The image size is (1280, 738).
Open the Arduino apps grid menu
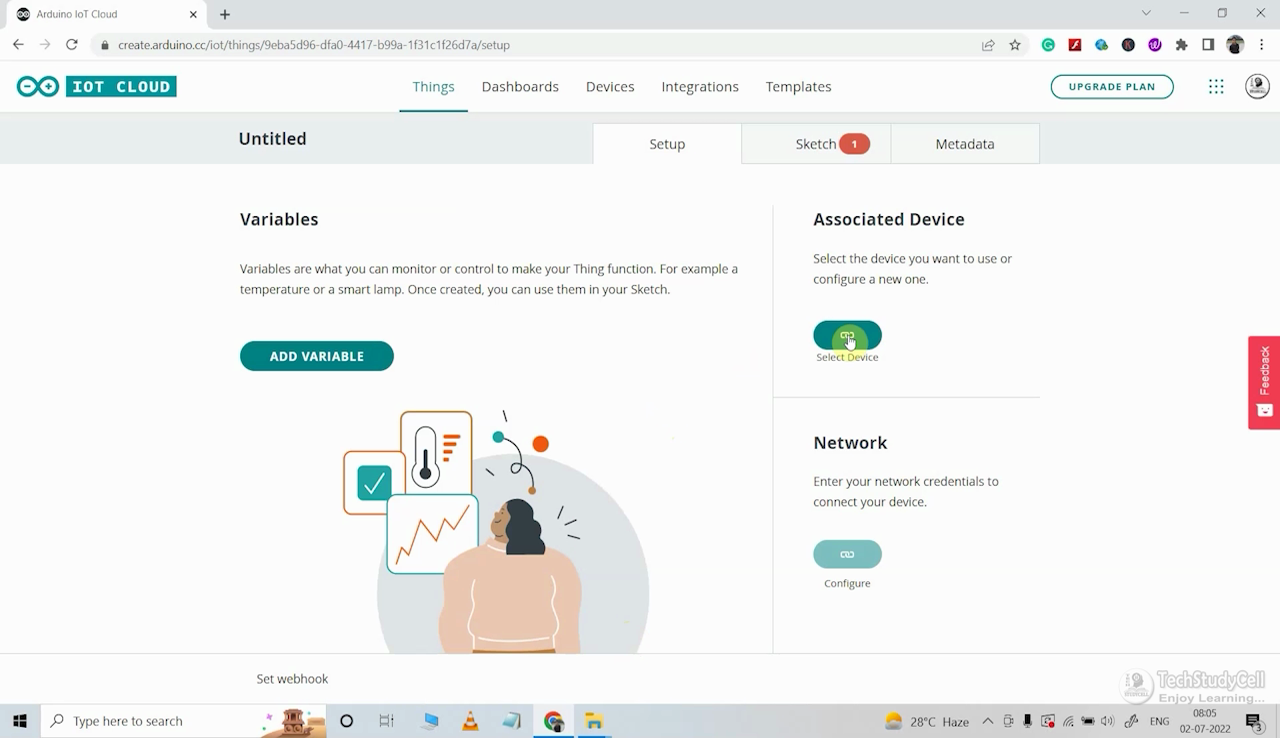click(x=1216, y=86)
